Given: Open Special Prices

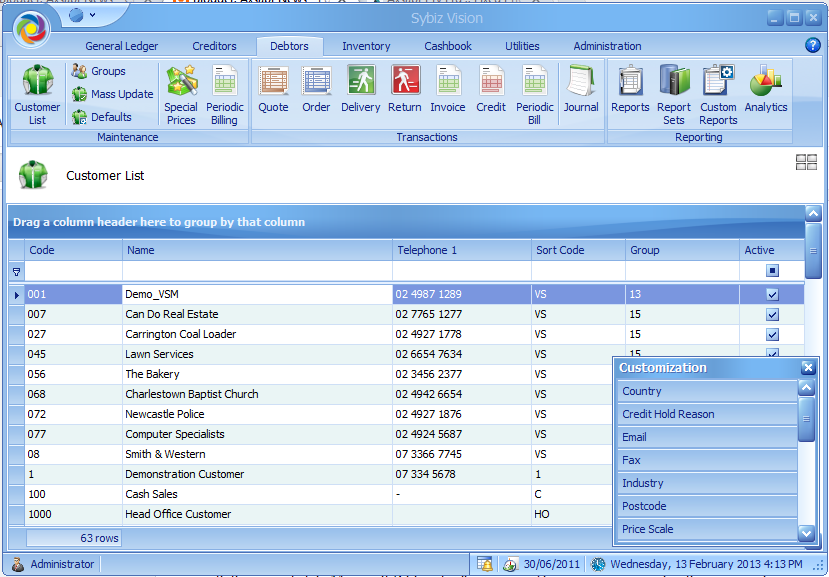Looking at the screenshot, I should 181,95.
